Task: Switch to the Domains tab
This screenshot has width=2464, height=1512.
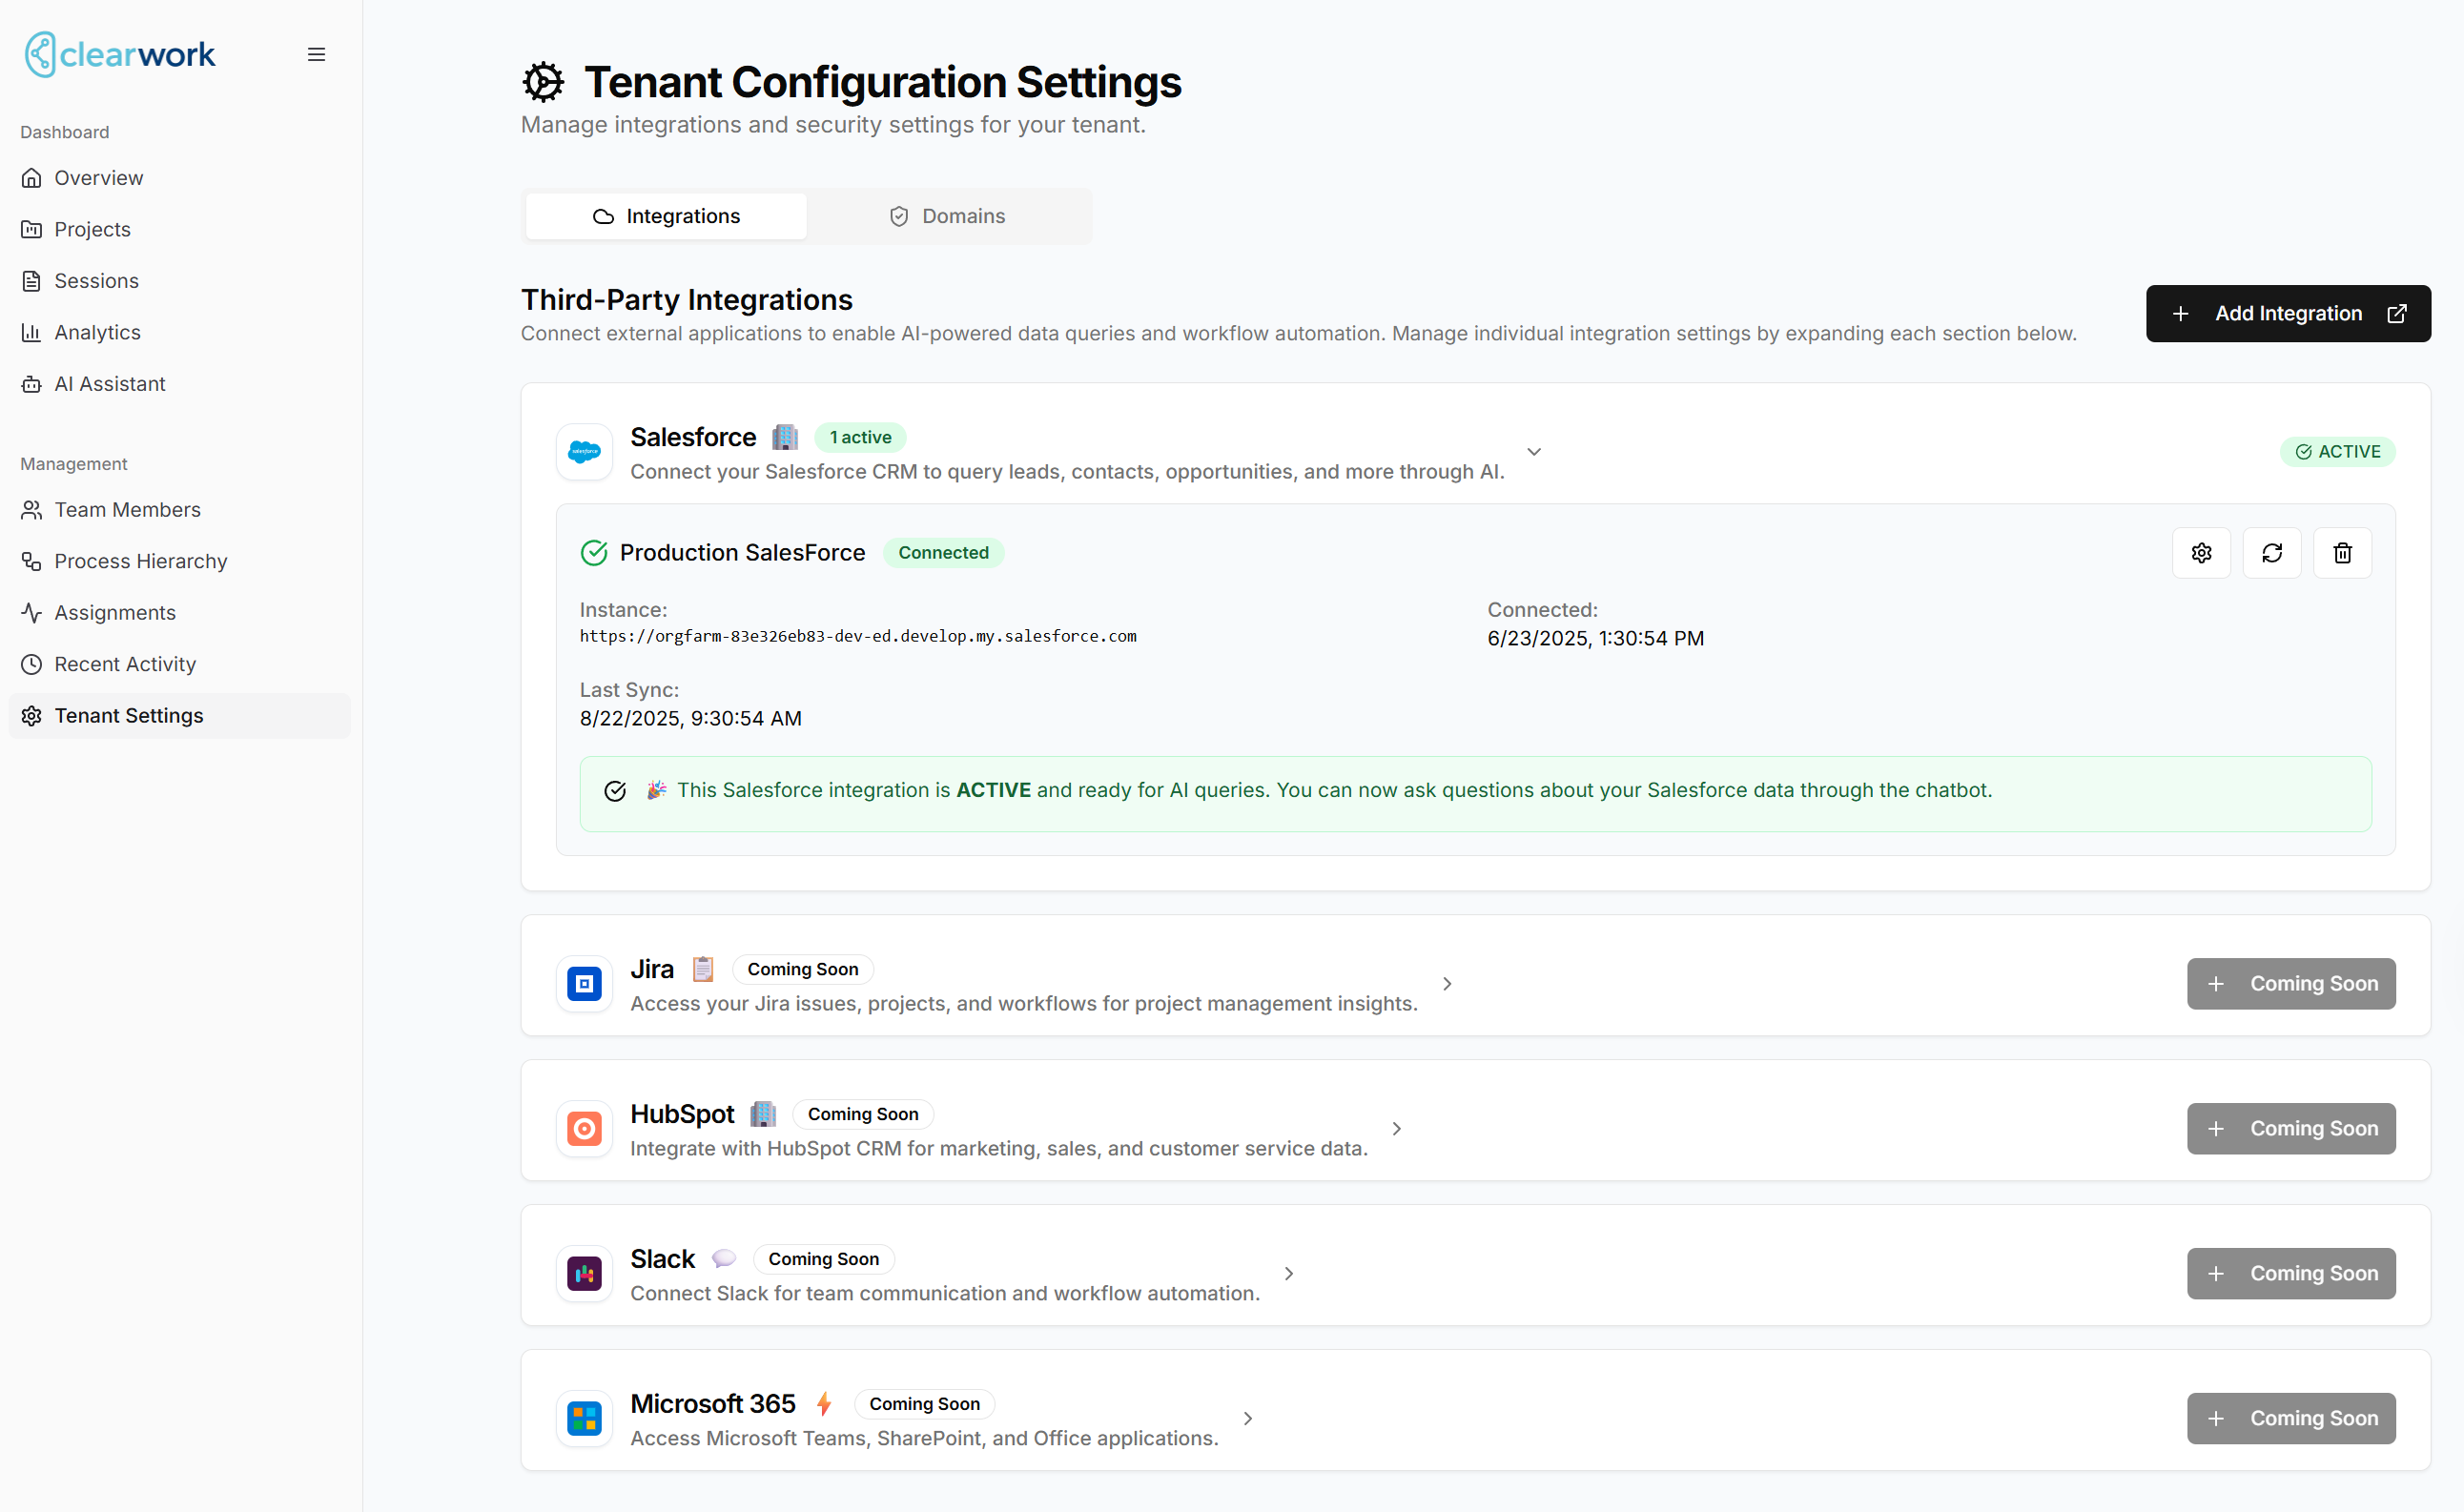Action: [947, 216]
